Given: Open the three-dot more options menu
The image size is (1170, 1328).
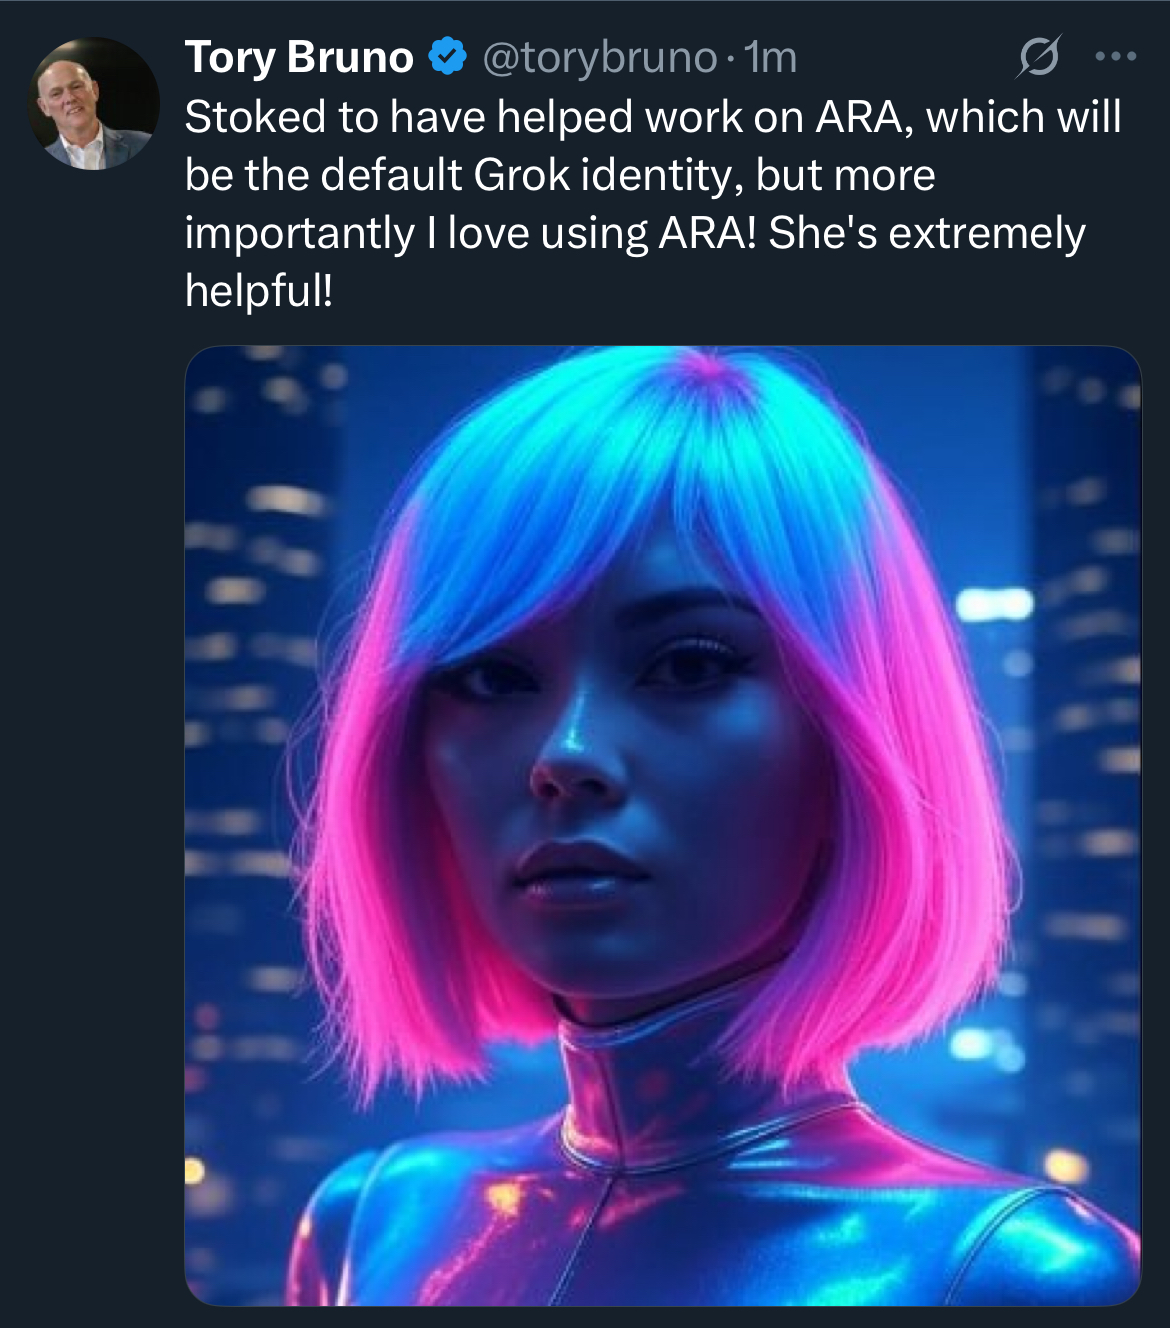Looking at the screenshot, I should coord(1116,57).
